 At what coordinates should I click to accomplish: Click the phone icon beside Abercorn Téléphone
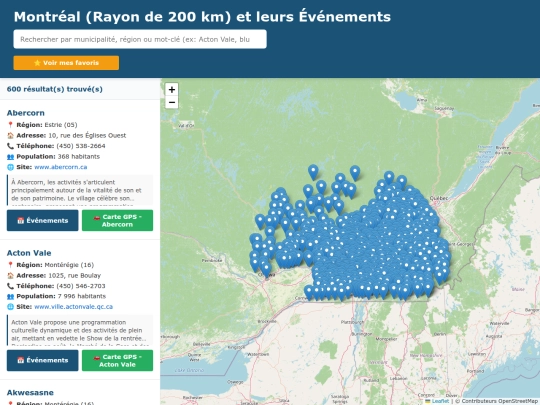(x=10, y=146)
